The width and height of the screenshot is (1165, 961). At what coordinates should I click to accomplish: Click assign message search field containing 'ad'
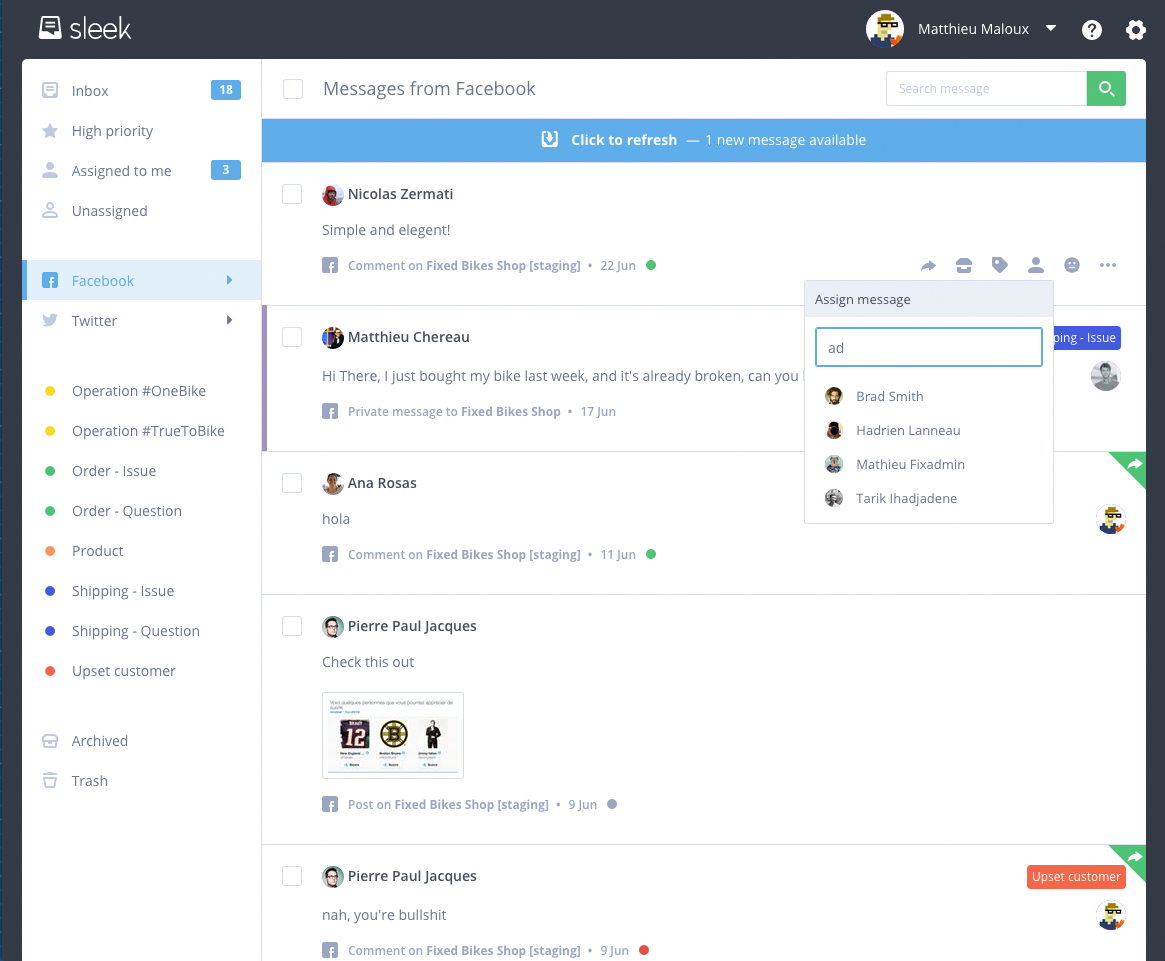pos(929,347)
